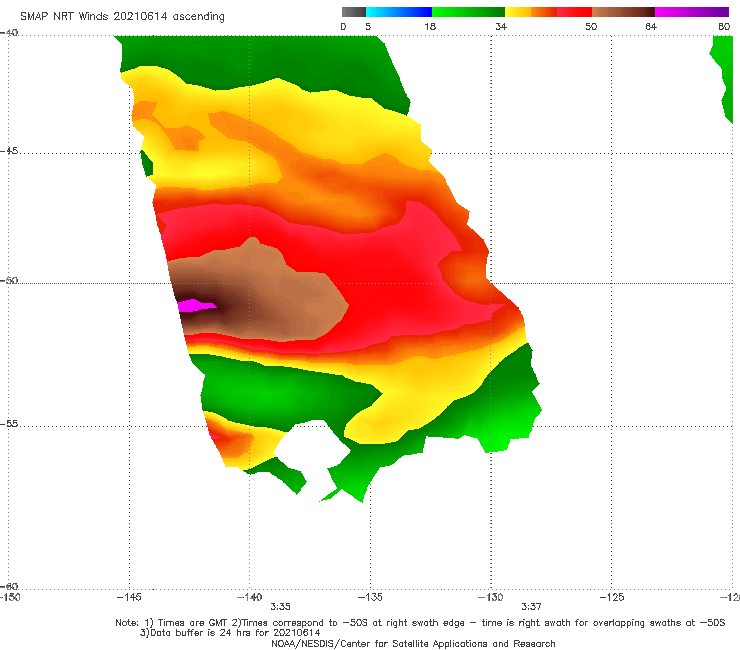Choose the yellow-orange segment of the color bar
The width and height of the screenshot is (740, 650).
(531, 12)
